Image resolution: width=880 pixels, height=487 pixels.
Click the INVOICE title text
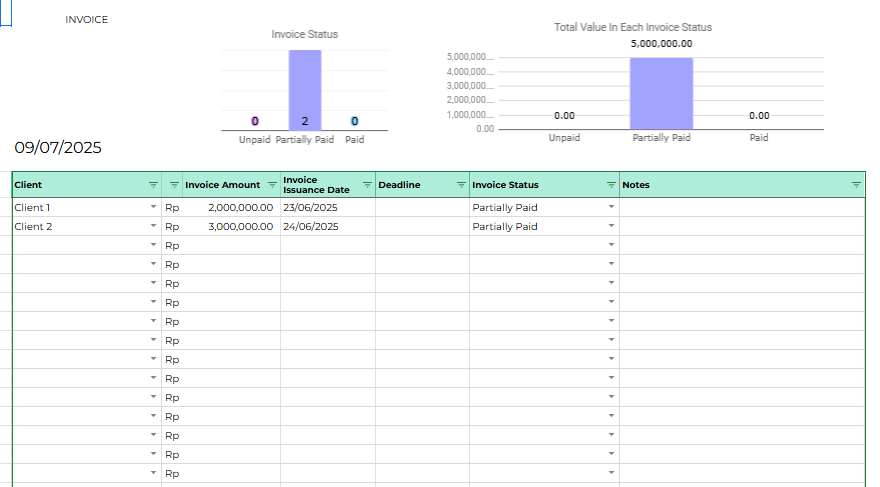coord(86,20)
